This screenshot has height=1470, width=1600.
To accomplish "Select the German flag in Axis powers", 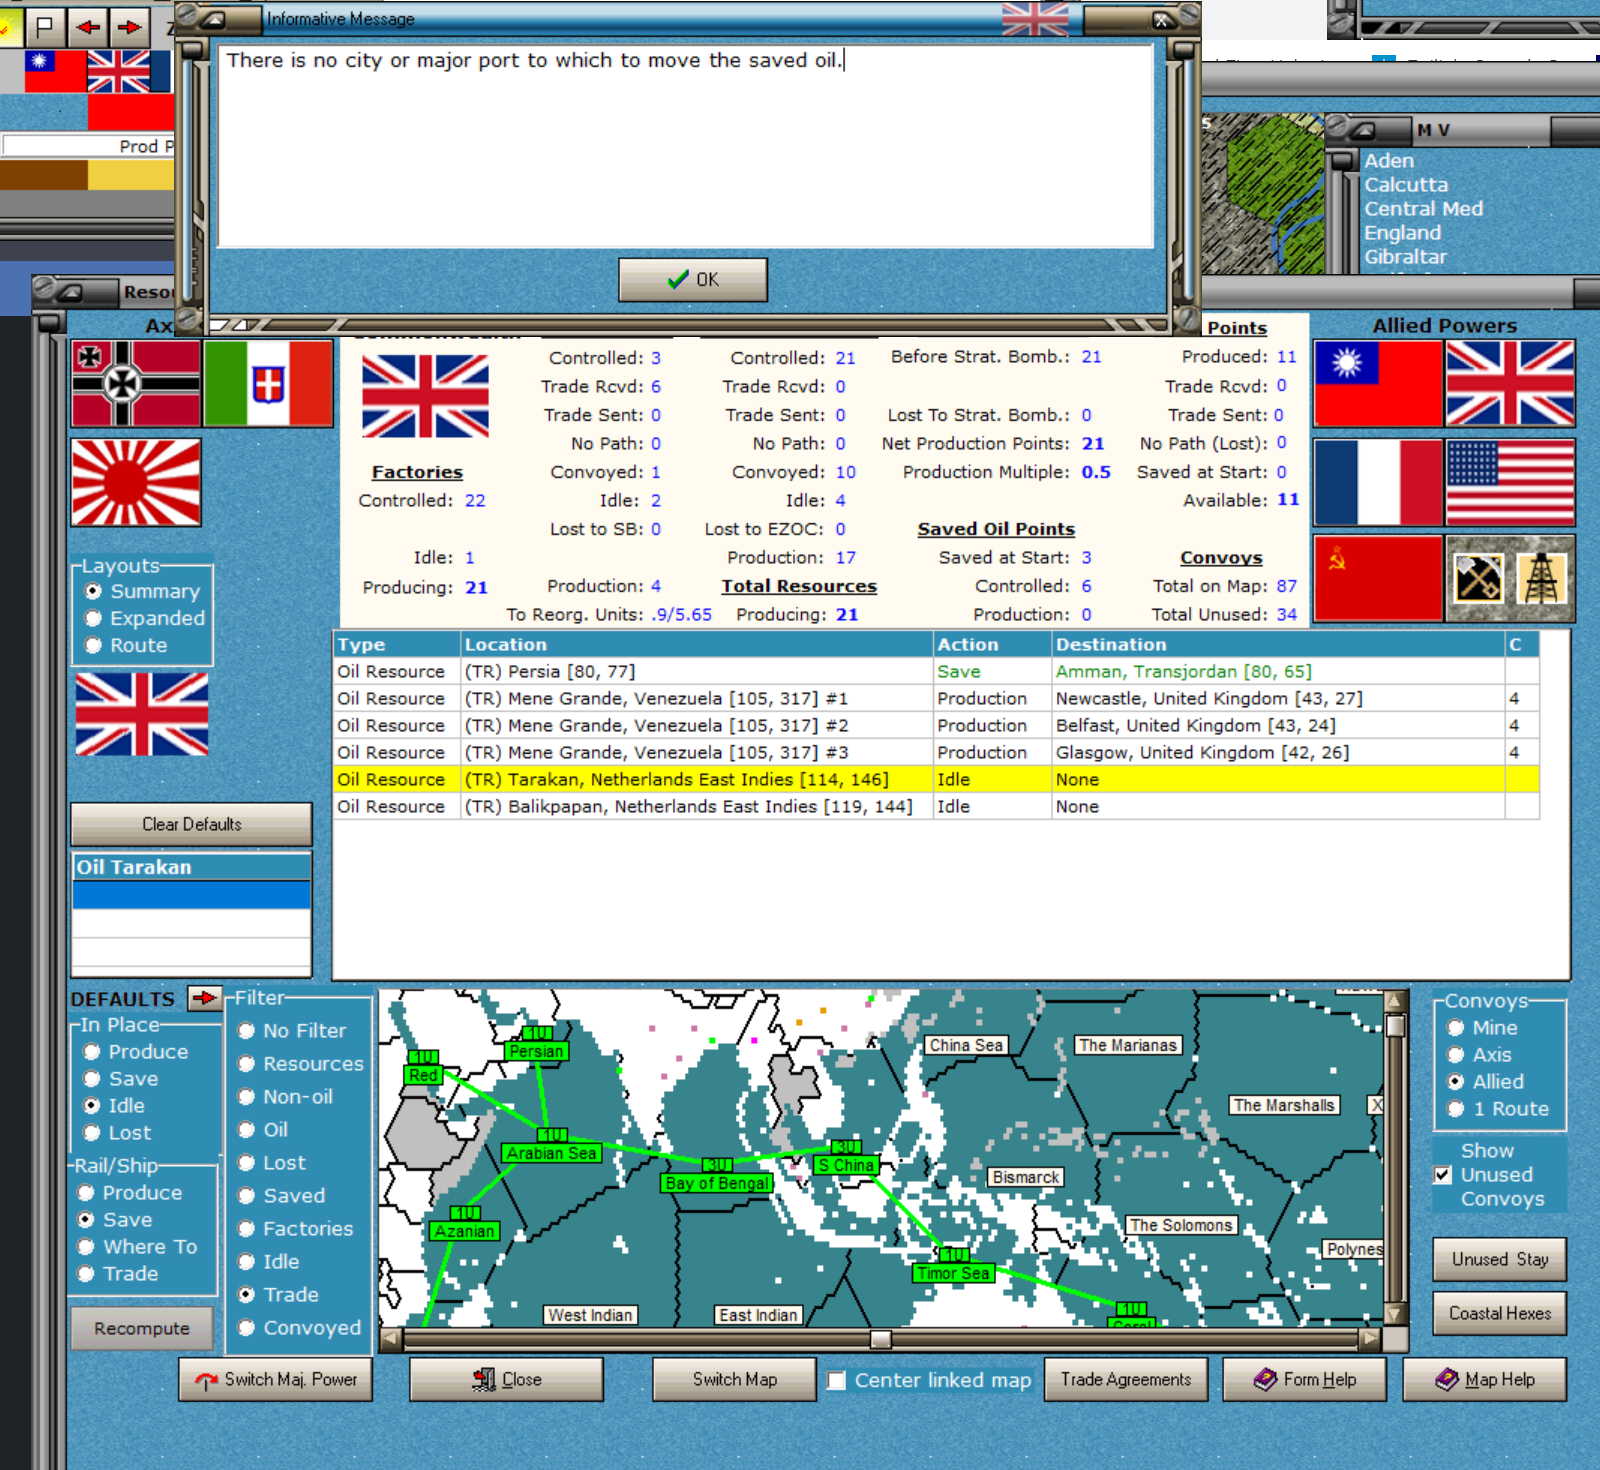I will click(x=136, y=383).
